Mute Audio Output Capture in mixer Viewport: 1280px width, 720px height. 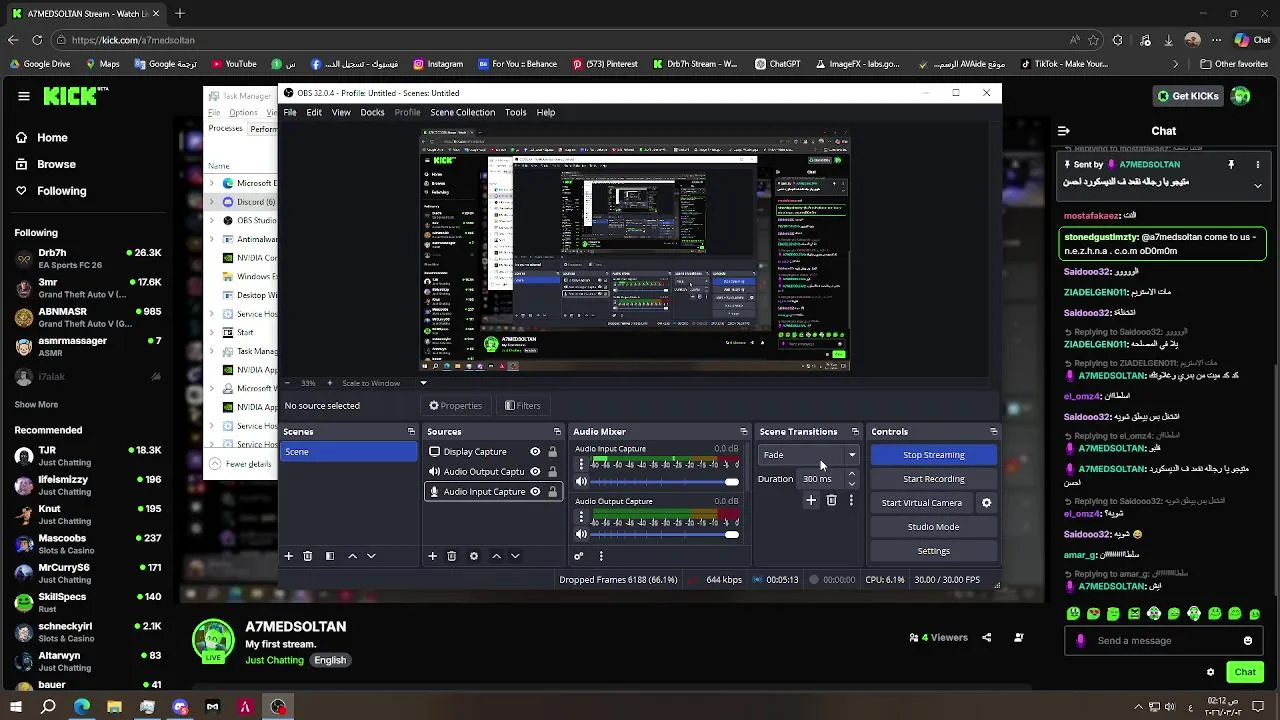581,534
